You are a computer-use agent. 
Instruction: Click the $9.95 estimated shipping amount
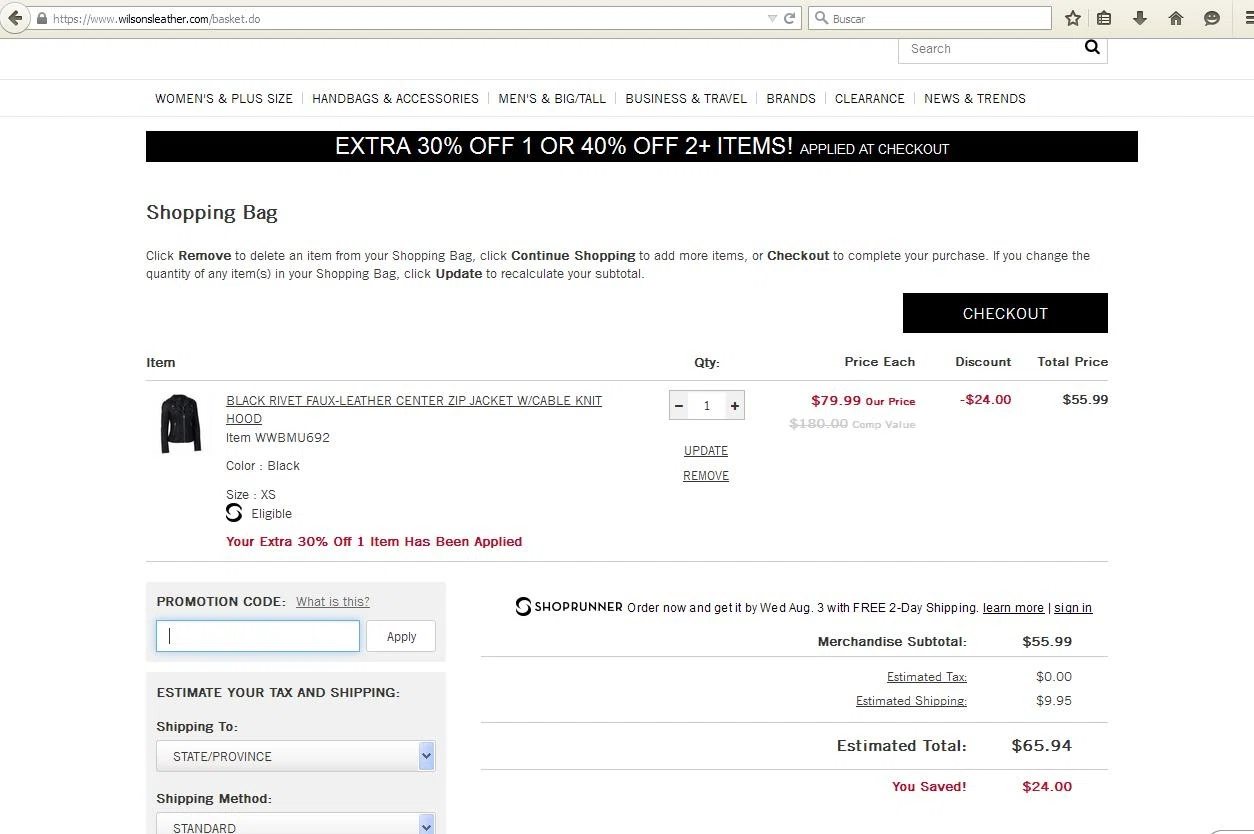click(1054, 701)
